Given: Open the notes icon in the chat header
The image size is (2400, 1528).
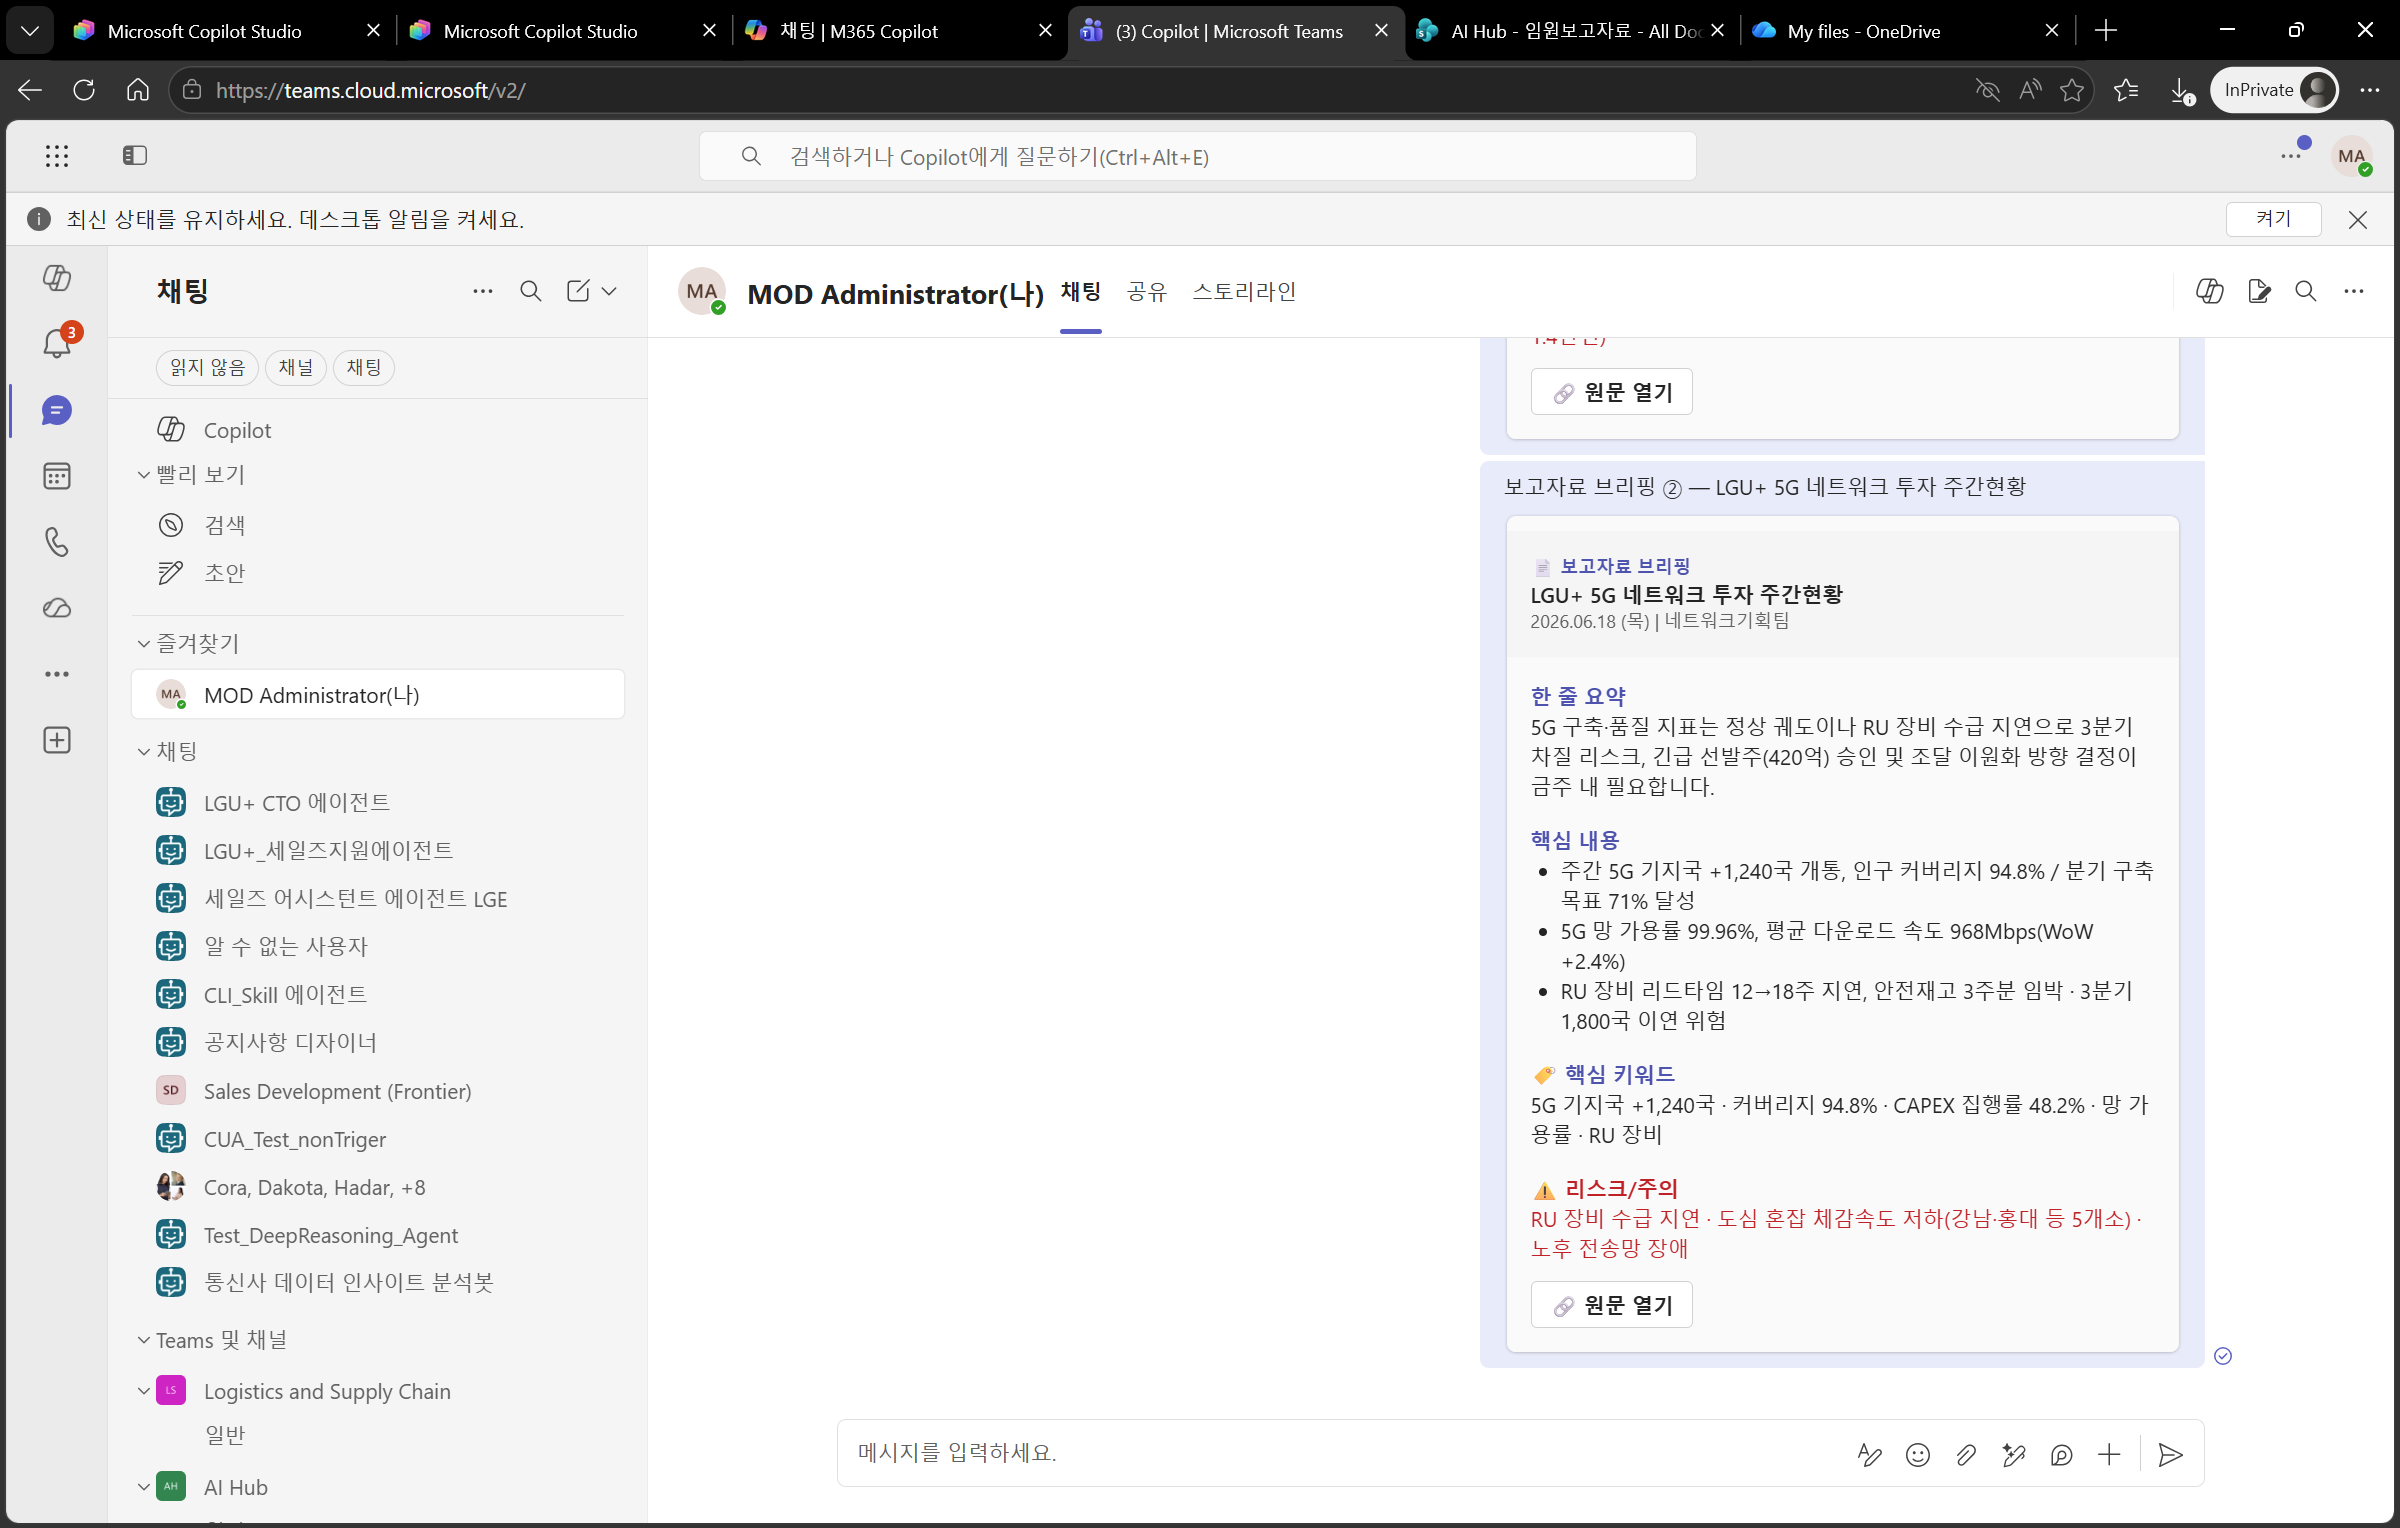Looking at the screenshot, I should point(2259,291).
